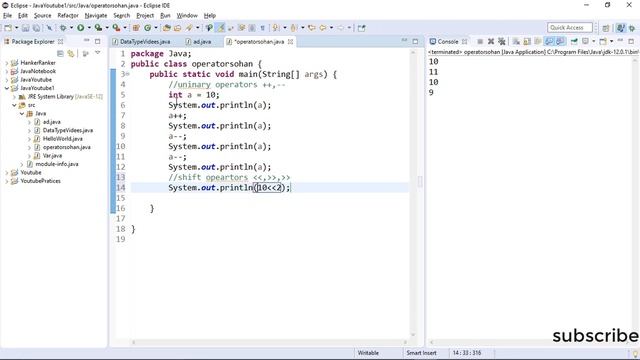
Task: Click the Run Last Tool external tools icon
Action: pyautogui.click(x=116, y=28)
